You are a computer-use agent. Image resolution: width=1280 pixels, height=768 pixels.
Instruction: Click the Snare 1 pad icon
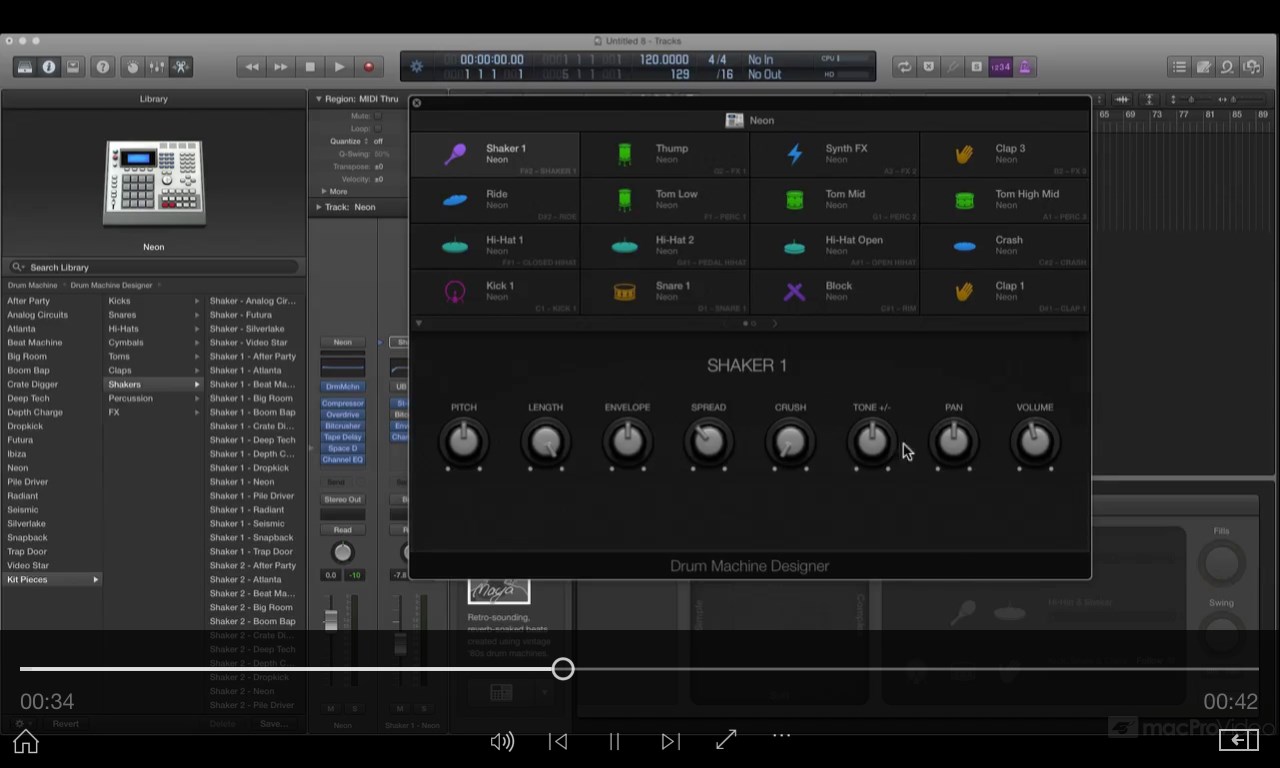[x=624, y=291]
